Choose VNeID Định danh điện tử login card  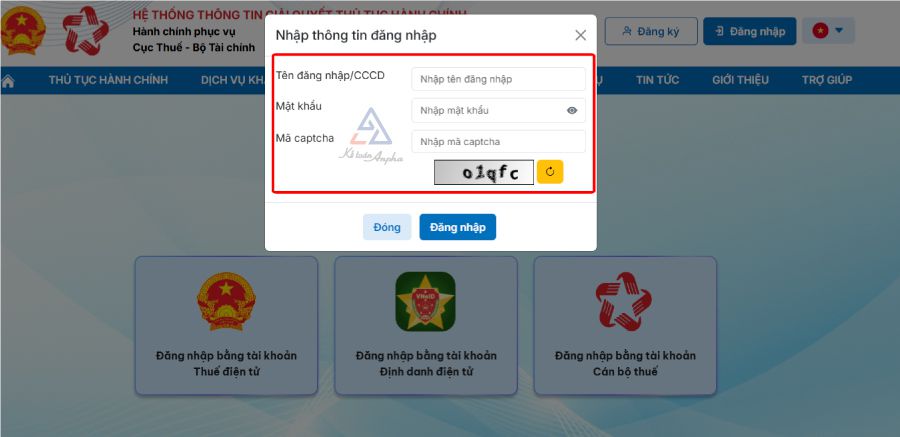tap(426, 326)
